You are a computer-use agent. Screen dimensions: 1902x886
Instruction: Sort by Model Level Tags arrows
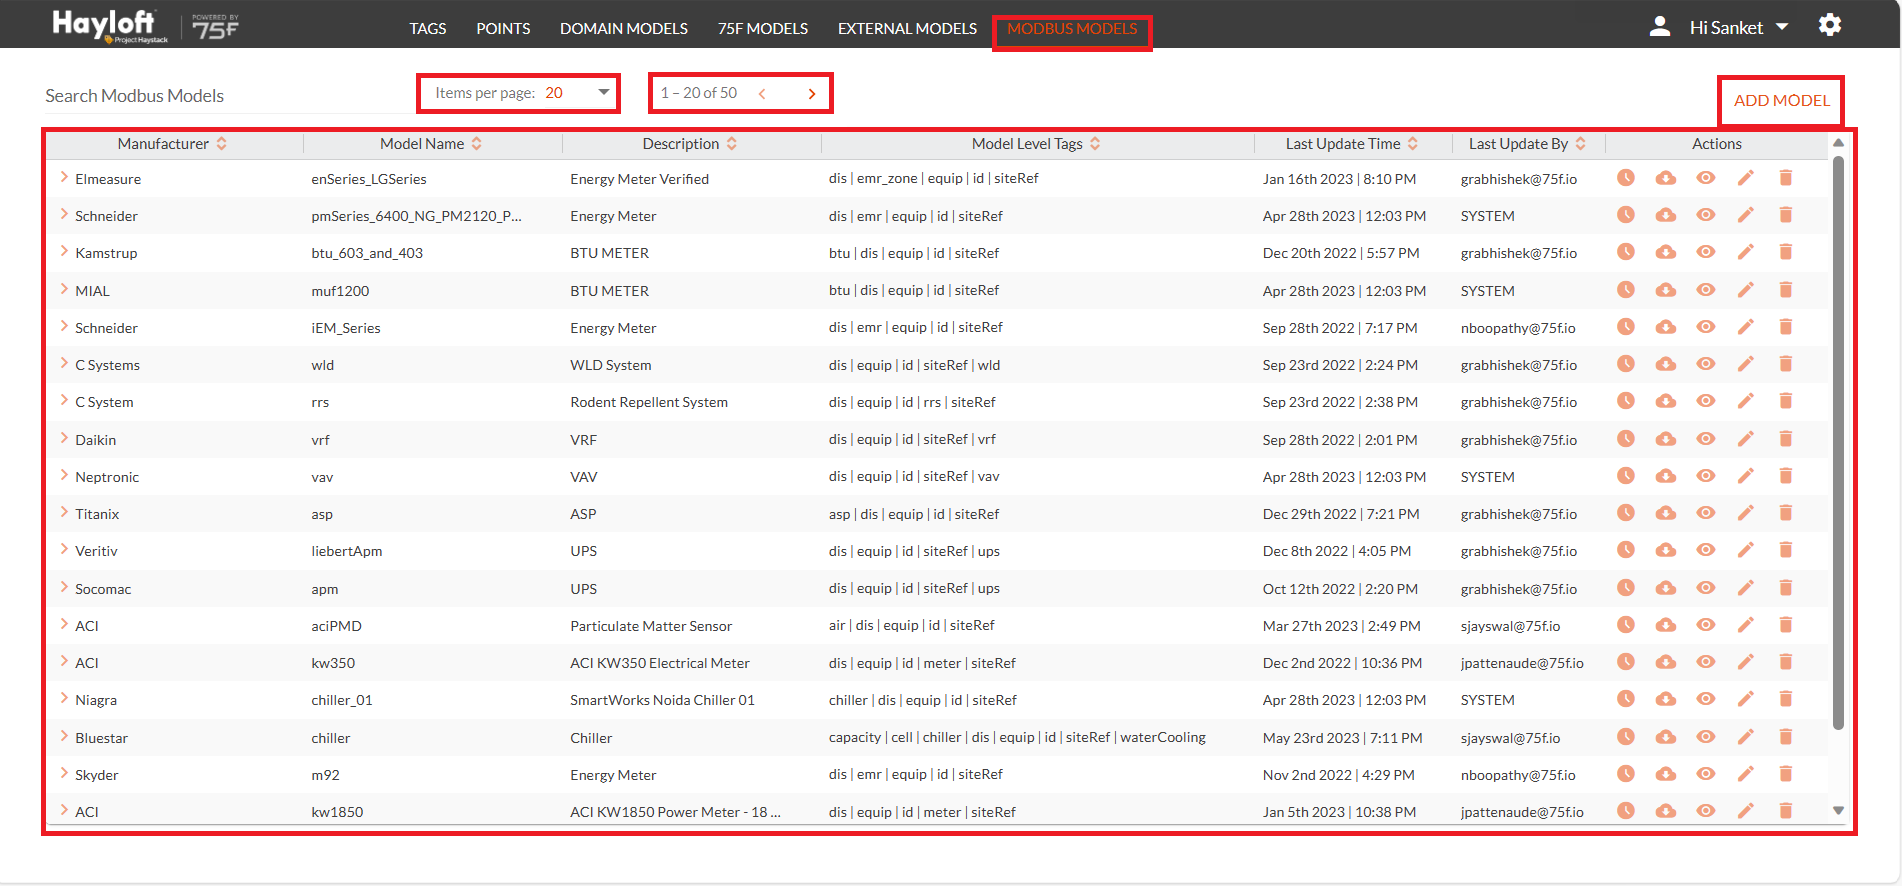[x=1095, y=144]
